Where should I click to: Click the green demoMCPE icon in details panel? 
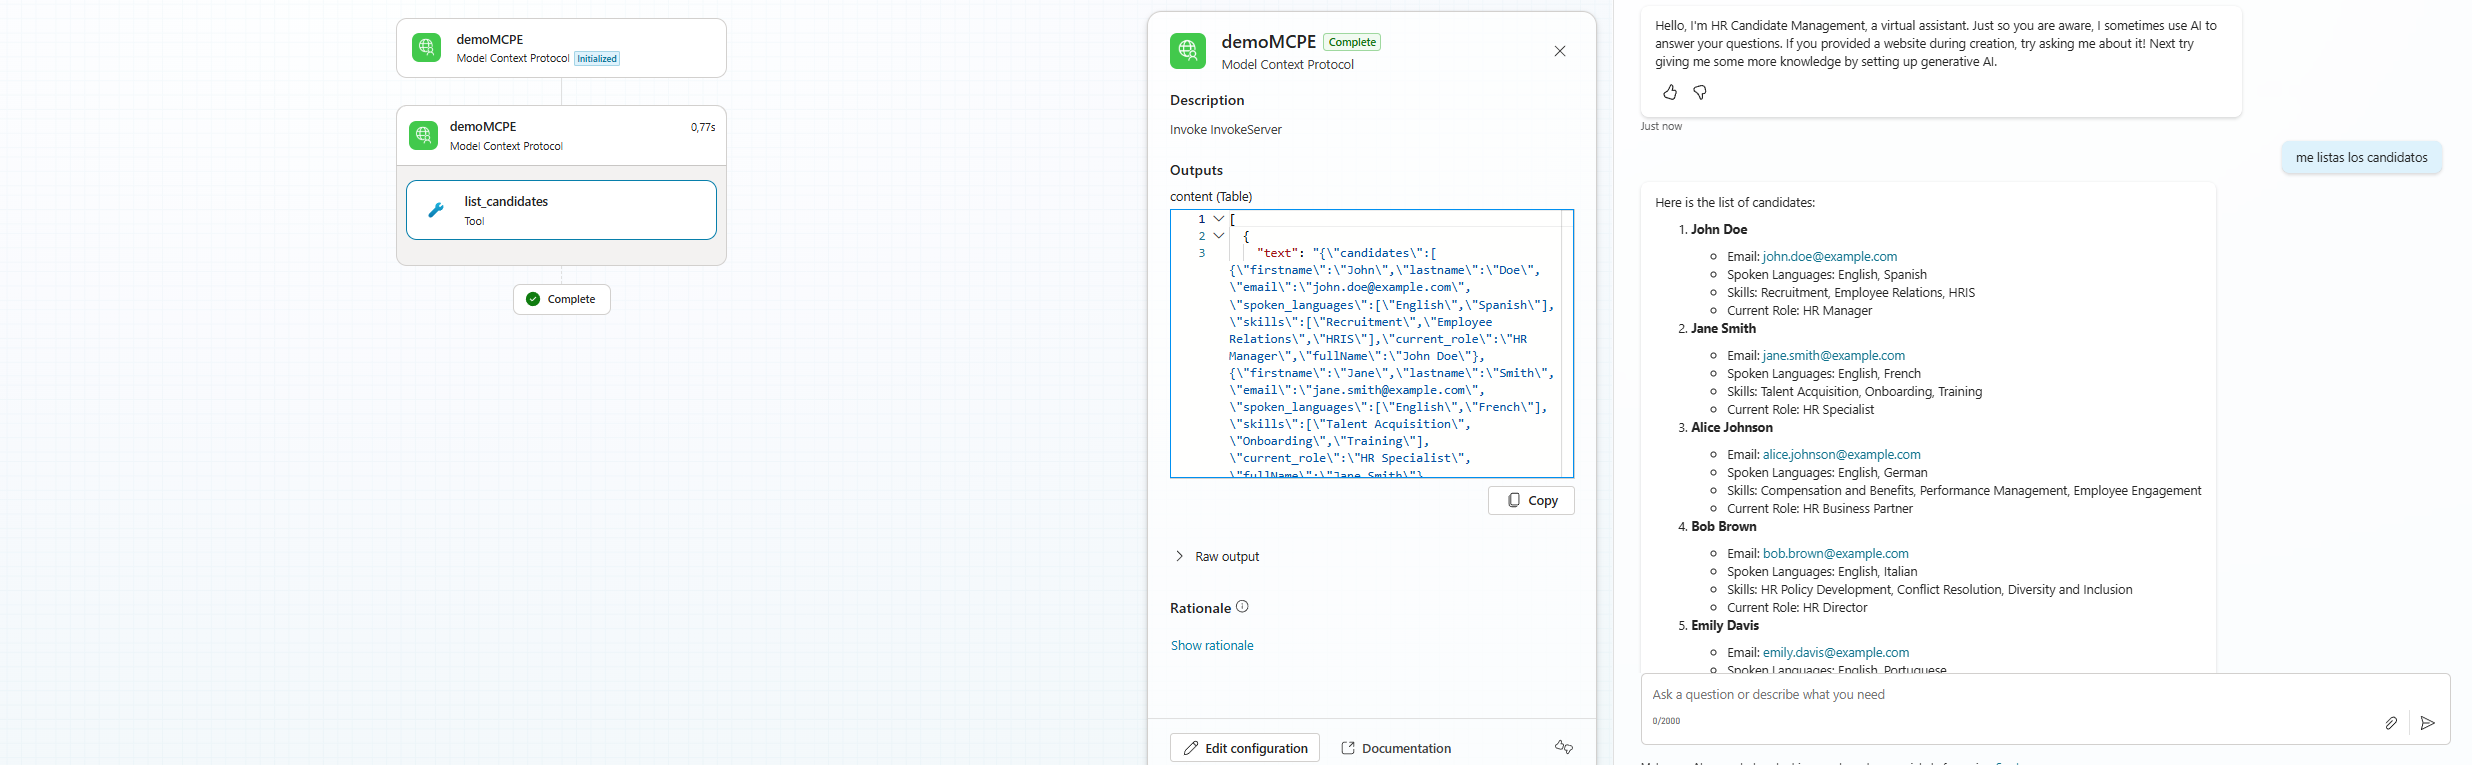1188,51
